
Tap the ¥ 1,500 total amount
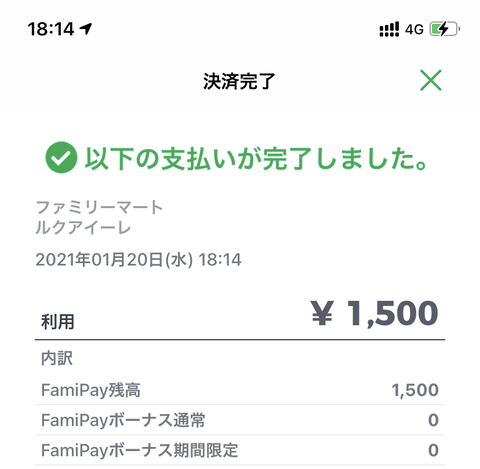(374, 313)
